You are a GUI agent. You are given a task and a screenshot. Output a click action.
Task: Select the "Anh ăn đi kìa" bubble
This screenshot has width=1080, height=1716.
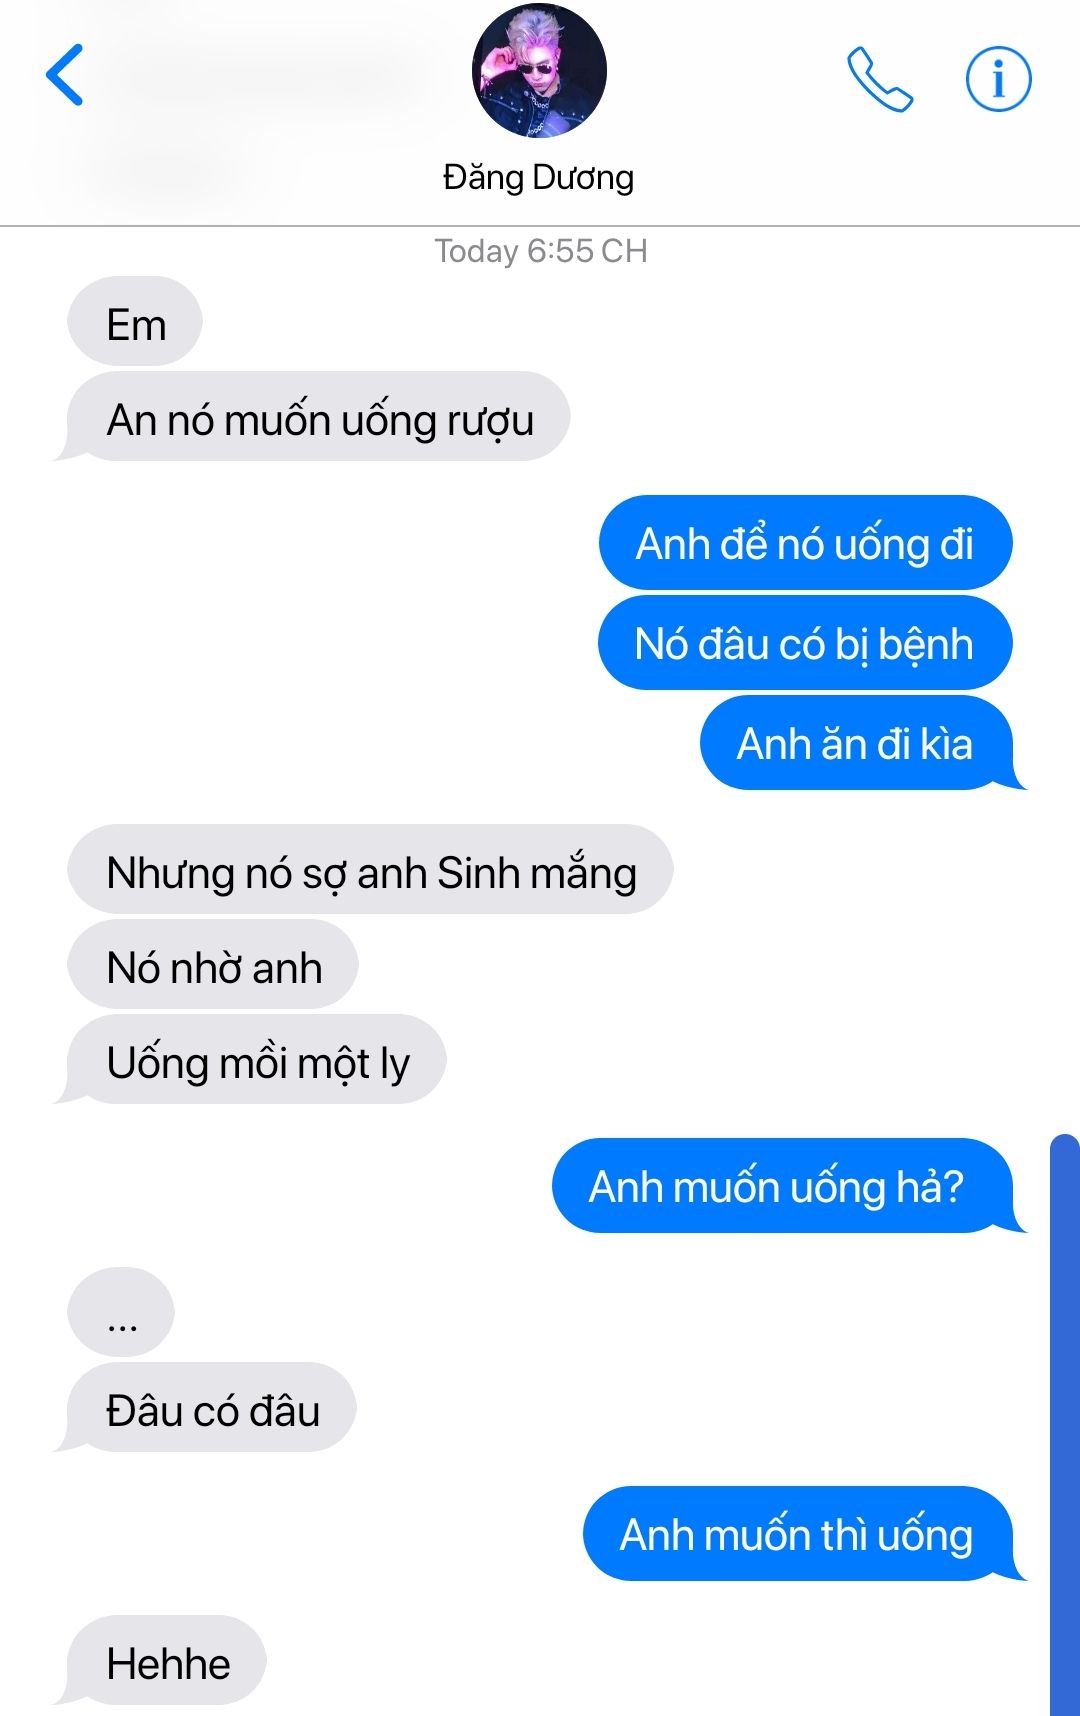tap(861, 743)
